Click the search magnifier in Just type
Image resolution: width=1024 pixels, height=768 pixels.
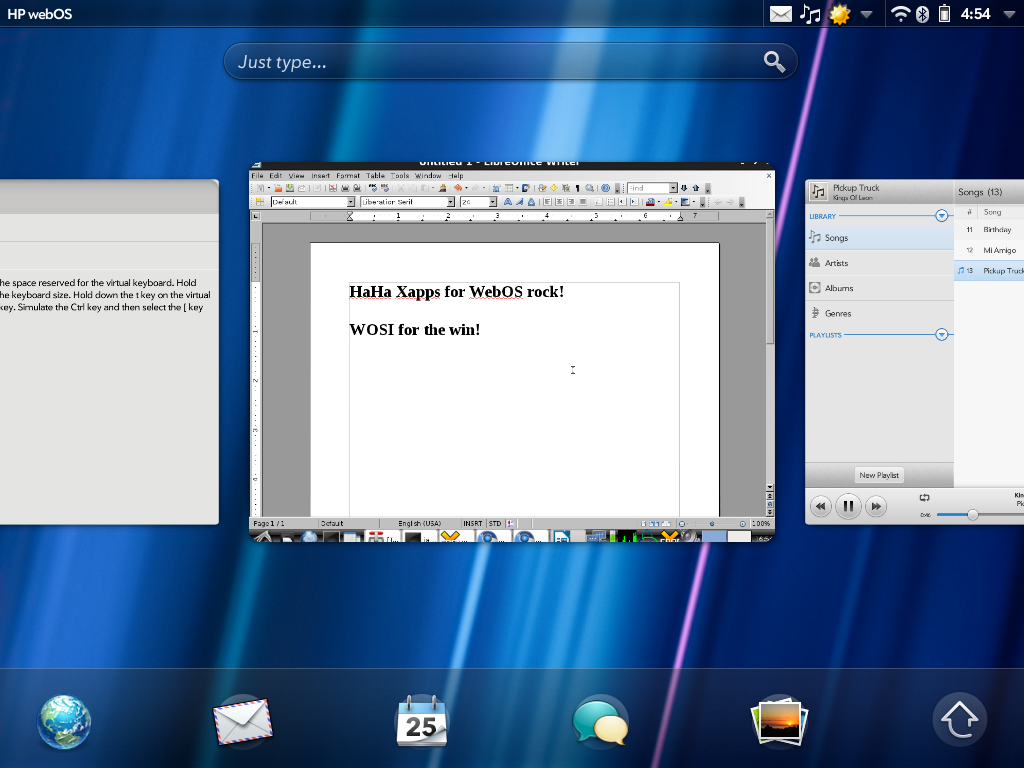click(x=774, y=62)
